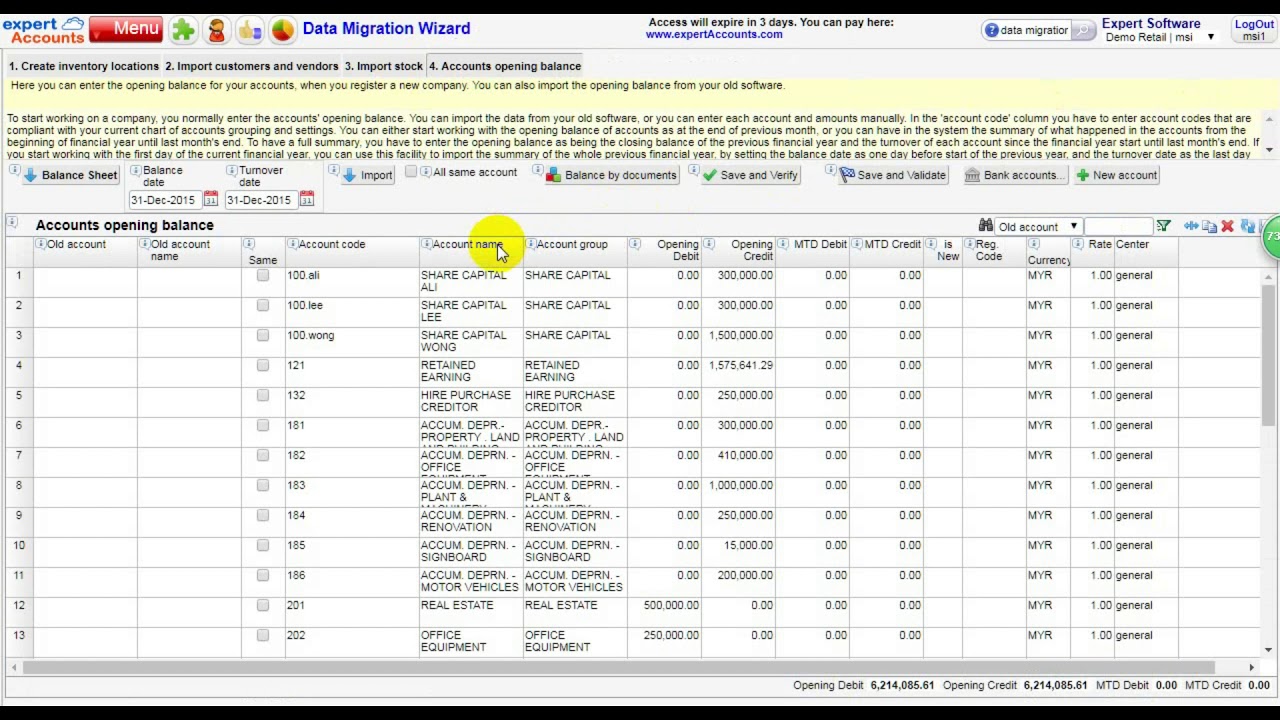Click the Balance Sheet button
1280x720 pixels.
[x=70, y=175]
